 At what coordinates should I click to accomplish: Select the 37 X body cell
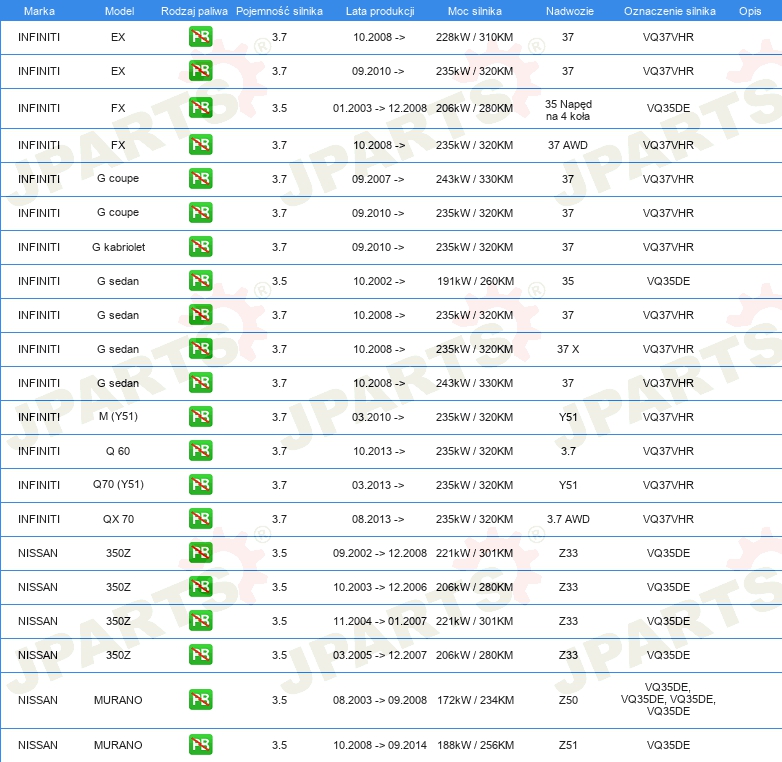point(568,349)
